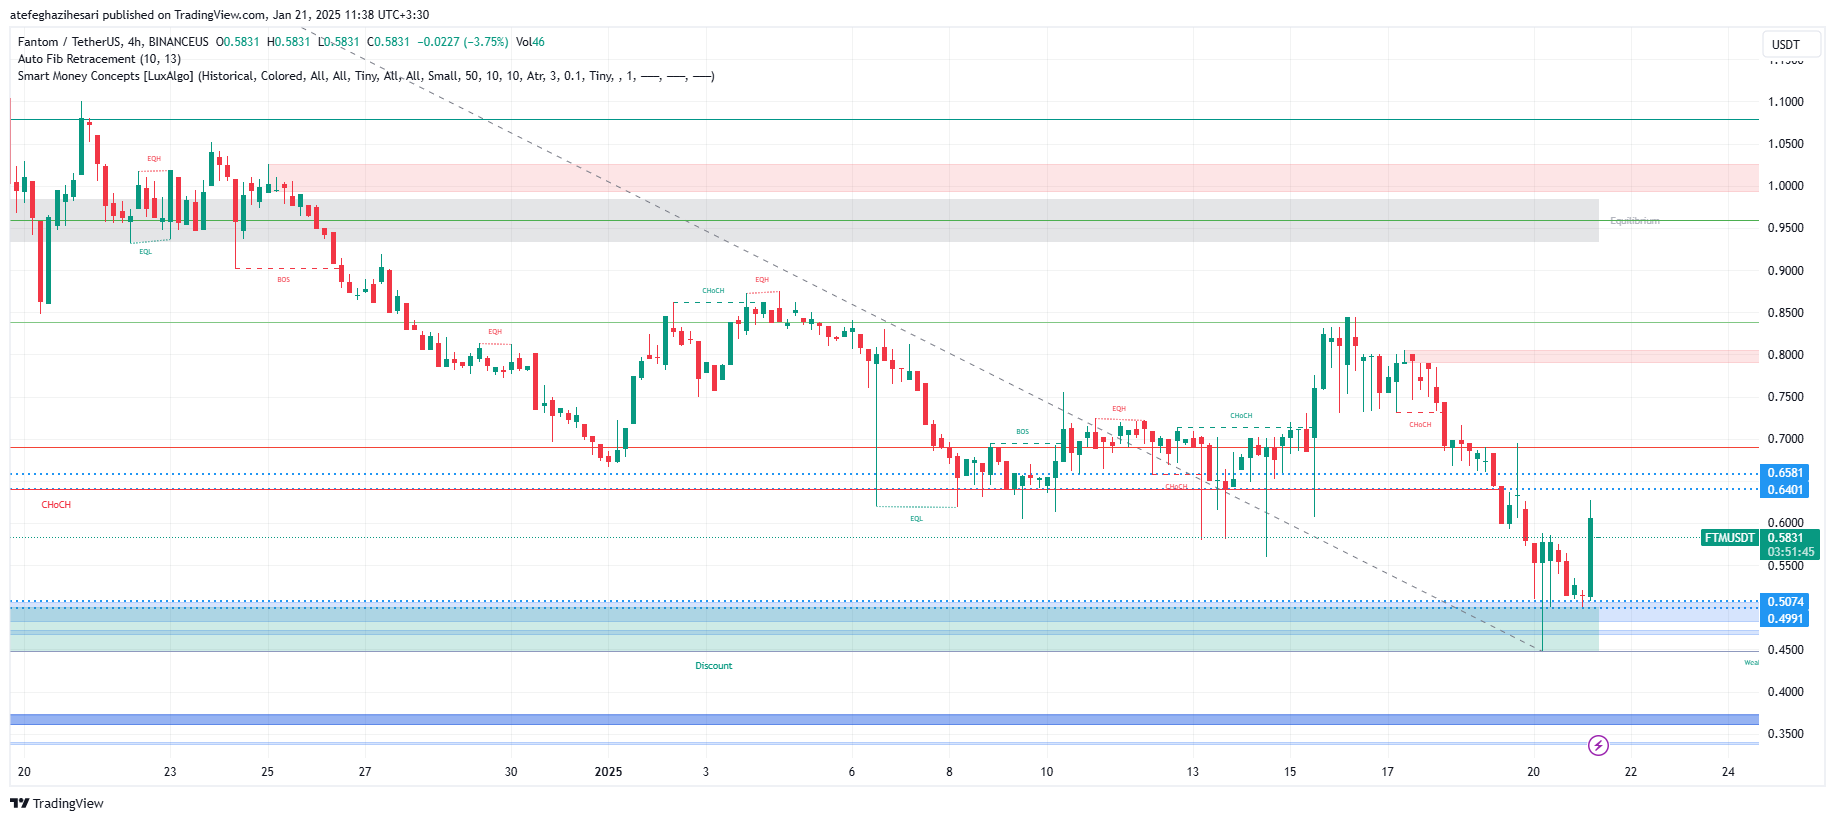Click the Vol46 volume readout
Screen dimensions: 1835x821
[530, 42]
